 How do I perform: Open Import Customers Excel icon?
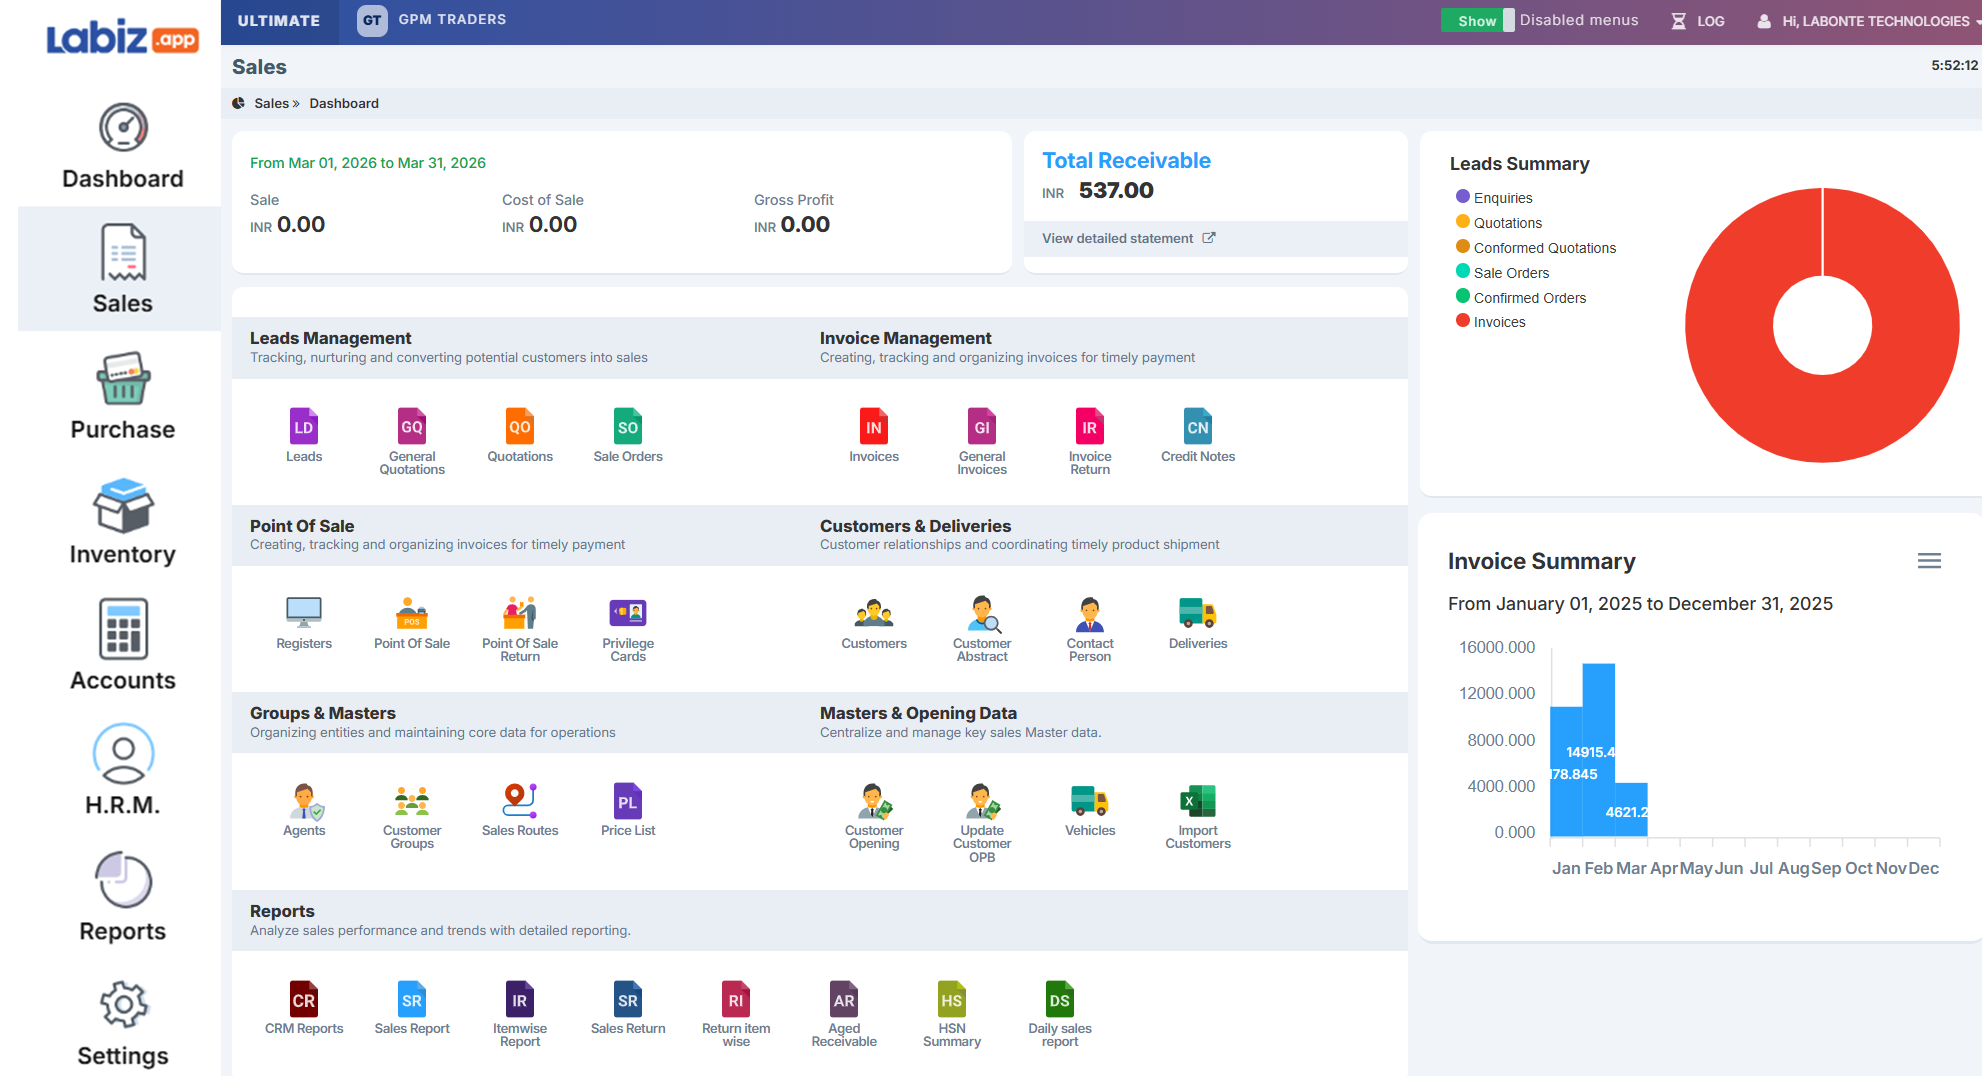click(x=1198, y=801)
